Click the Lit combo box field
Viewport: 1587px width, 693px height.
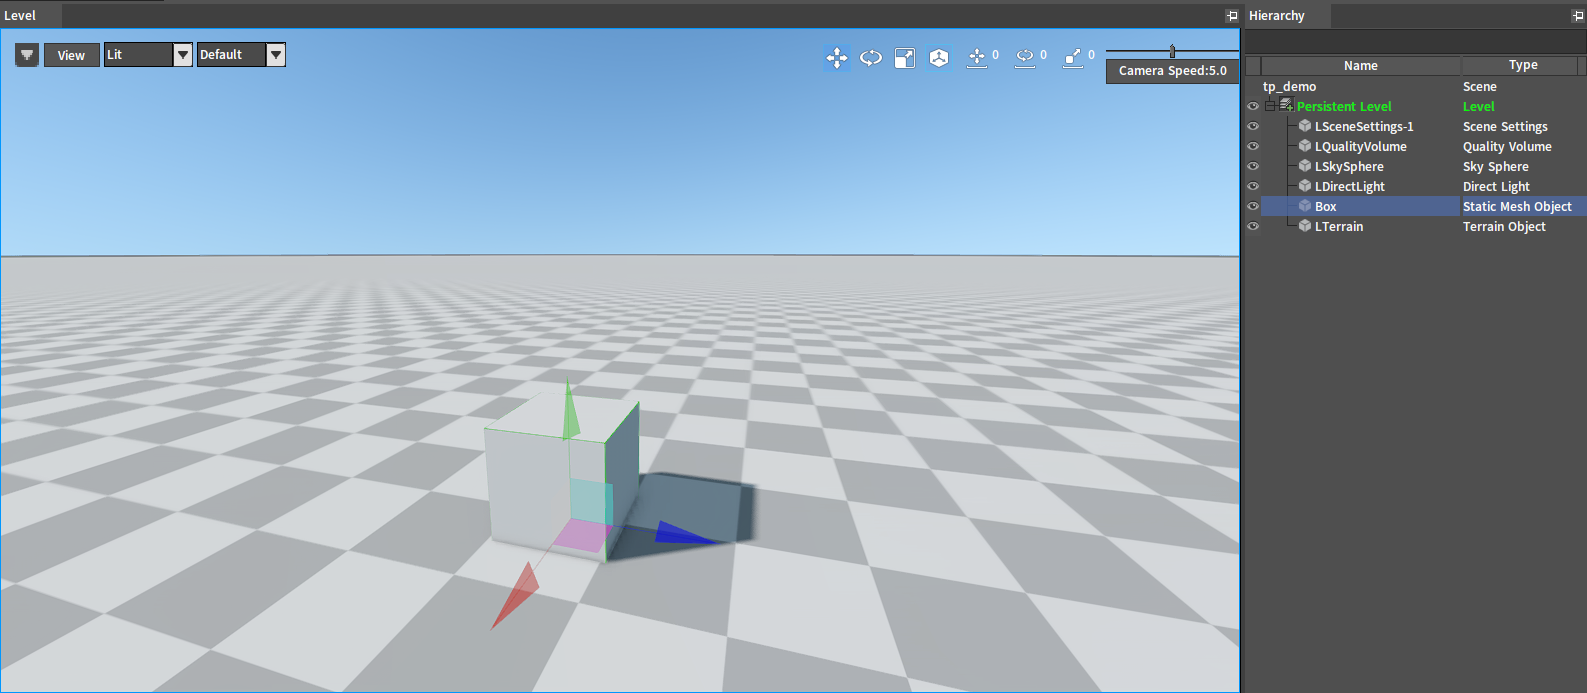[139, 55]
